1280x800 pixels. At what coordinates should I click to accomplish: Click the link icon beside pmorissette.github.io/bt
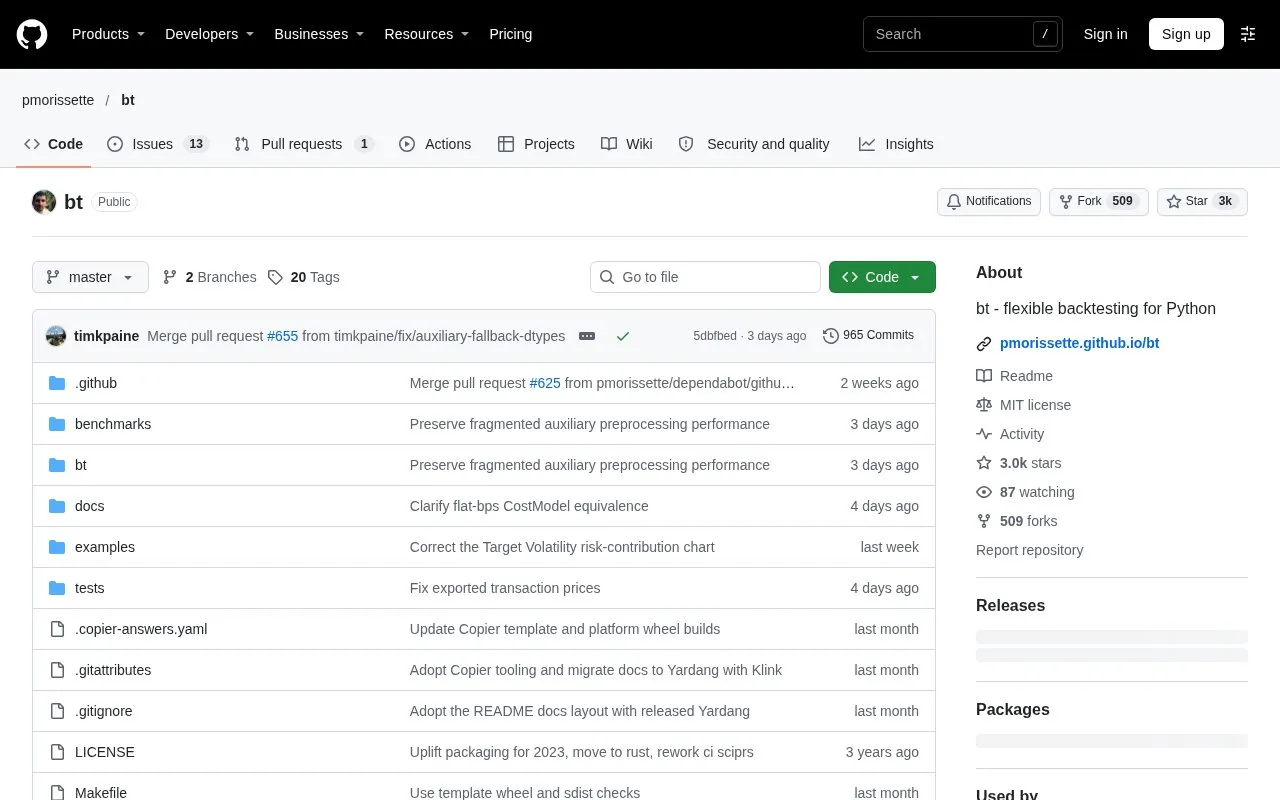coord(984,343)
